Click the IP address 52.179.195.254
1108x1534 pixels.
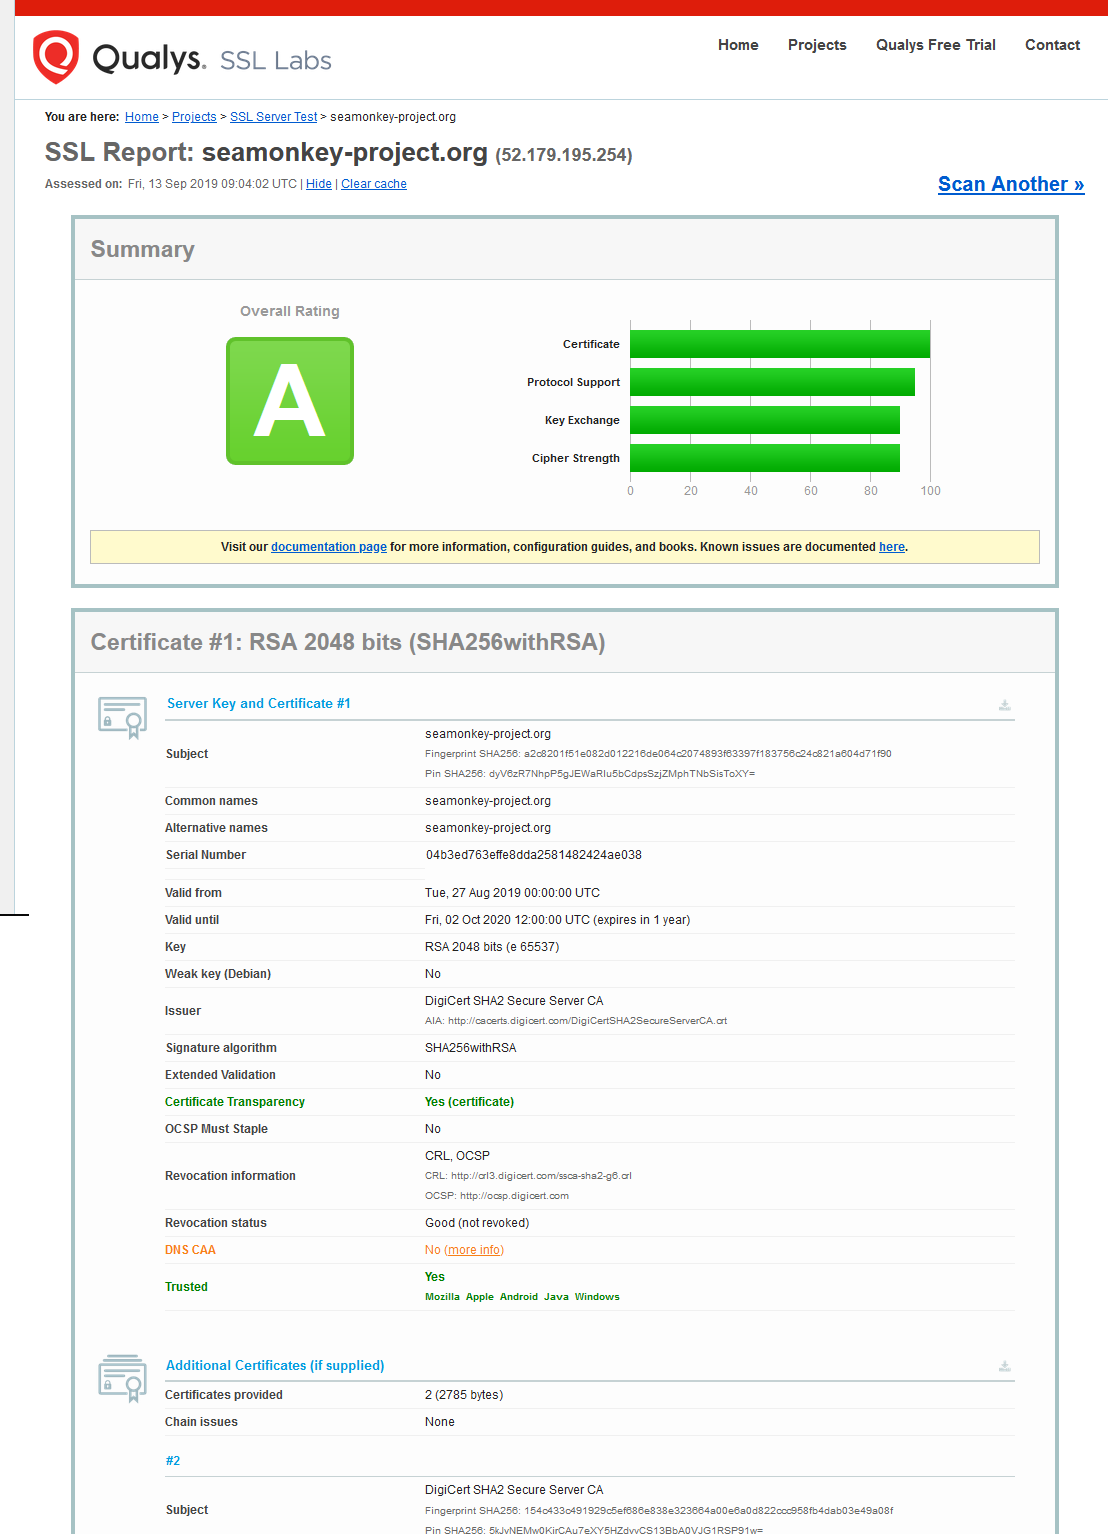(564, 155)
